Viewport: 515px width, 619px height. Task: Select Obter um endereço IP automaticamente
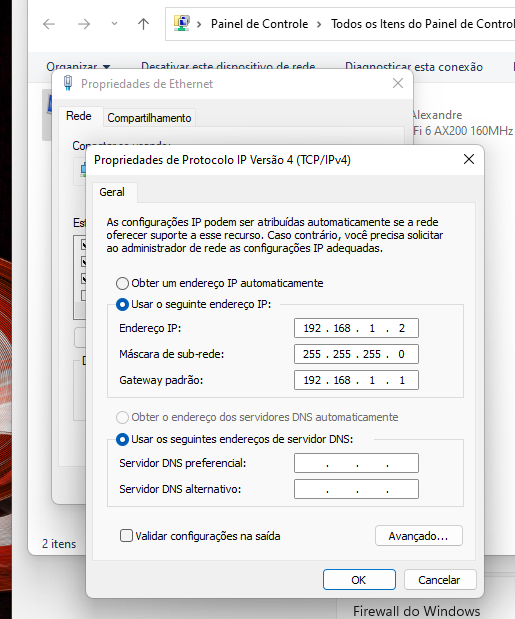click(122, 283)
